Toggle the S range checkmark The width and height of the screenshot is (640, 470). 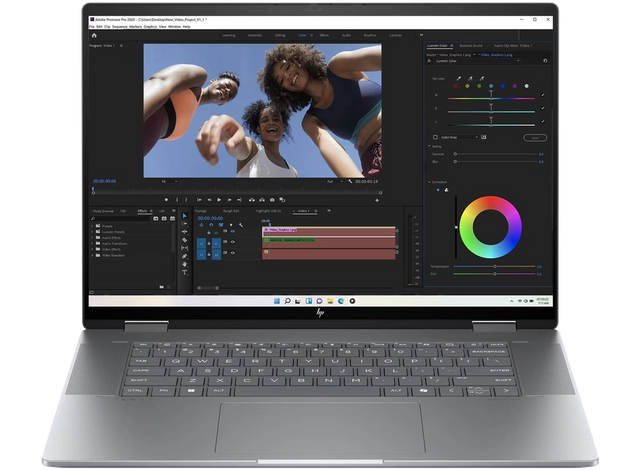point(543,108)
